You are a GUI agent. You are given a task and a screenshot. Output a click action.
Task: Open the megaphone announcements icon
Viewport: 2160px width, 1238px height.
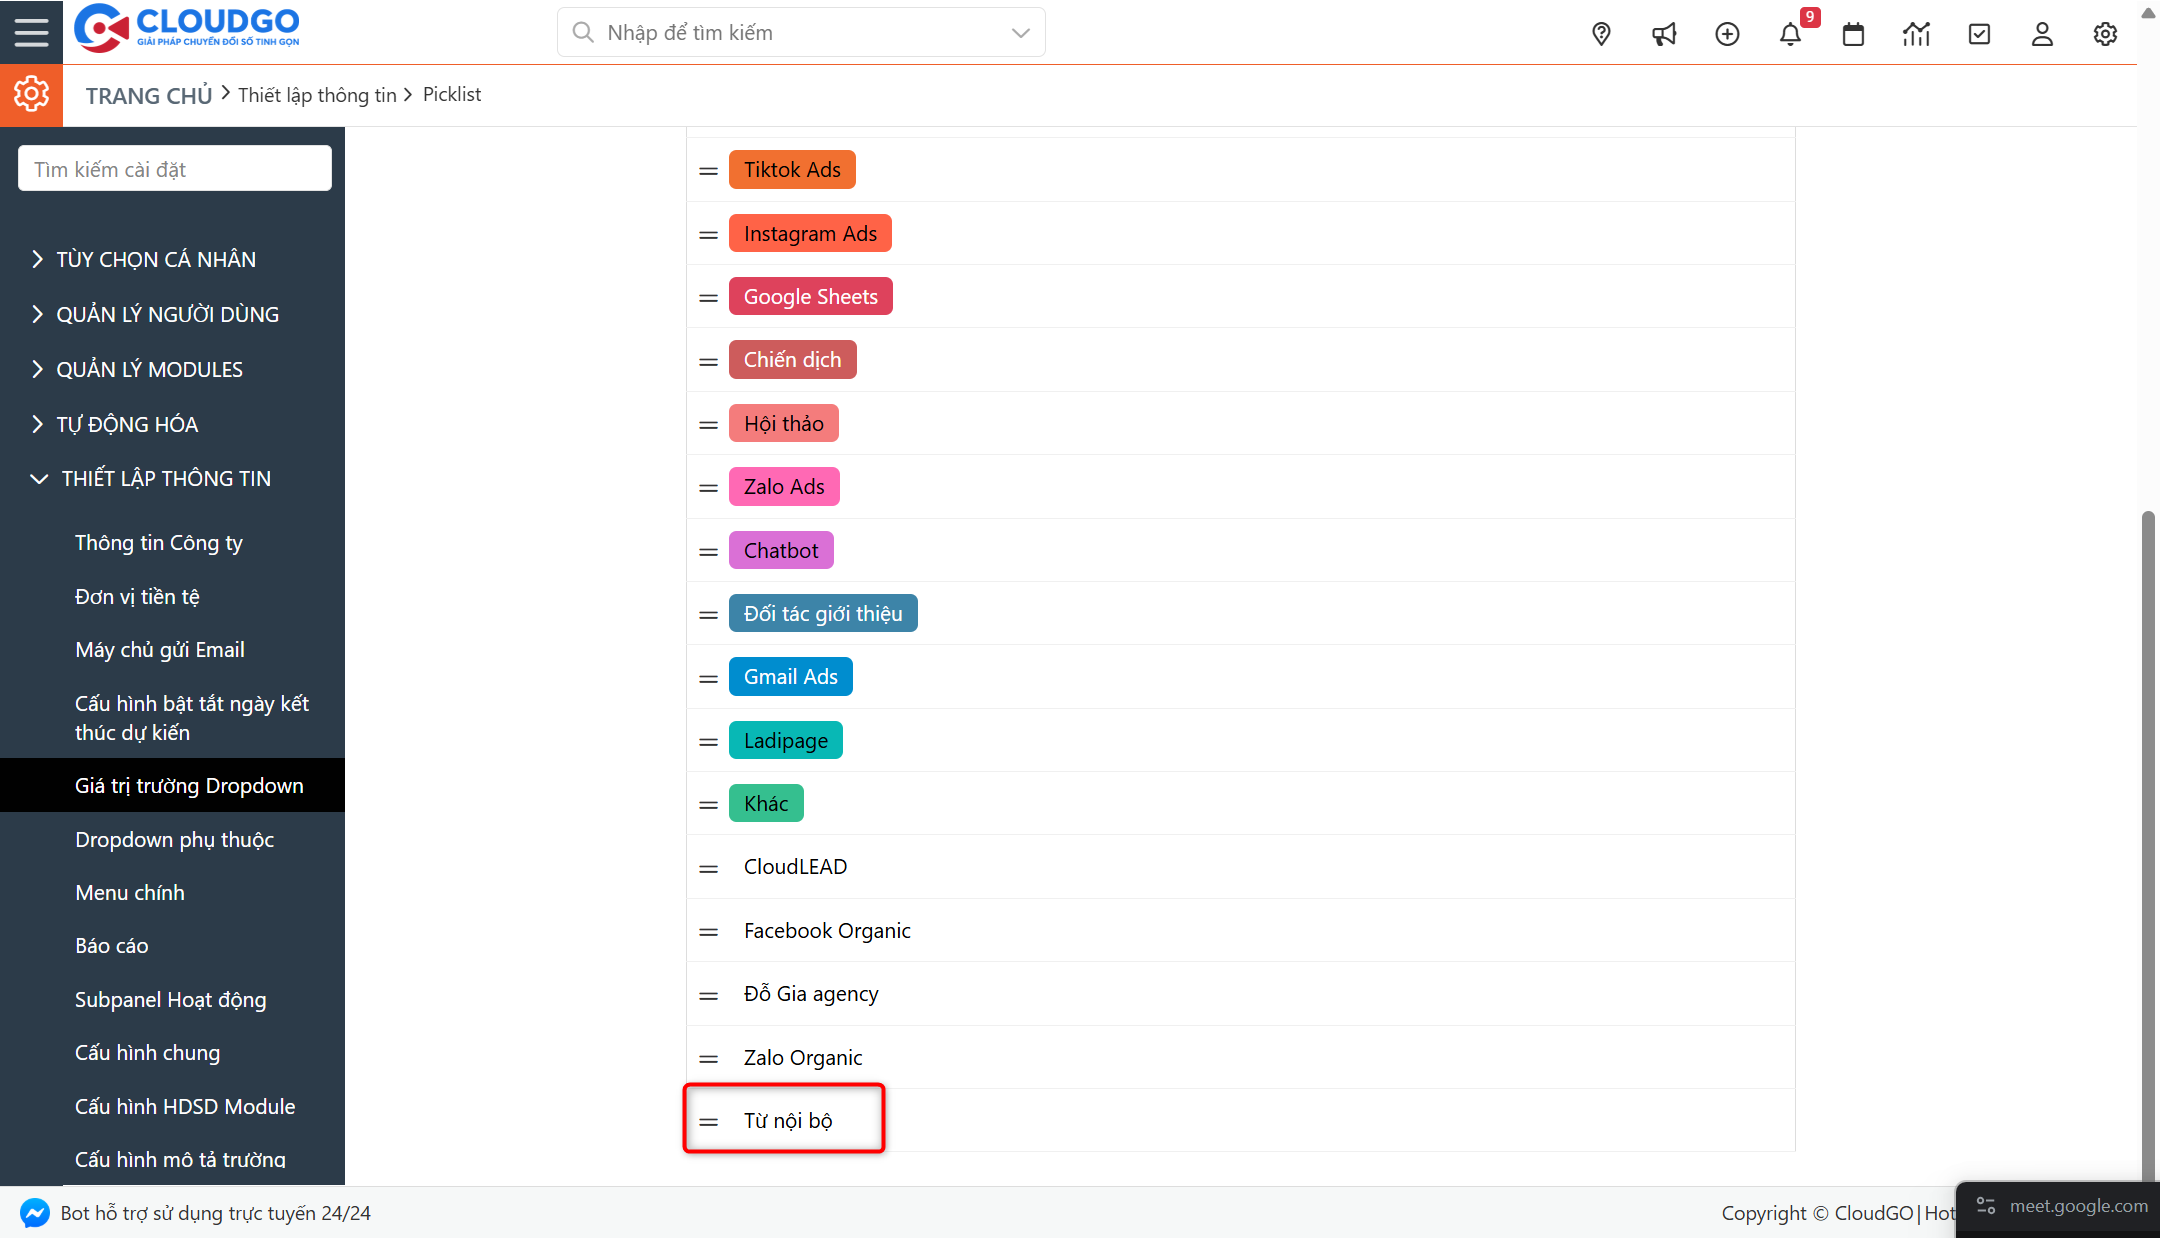1664,34
